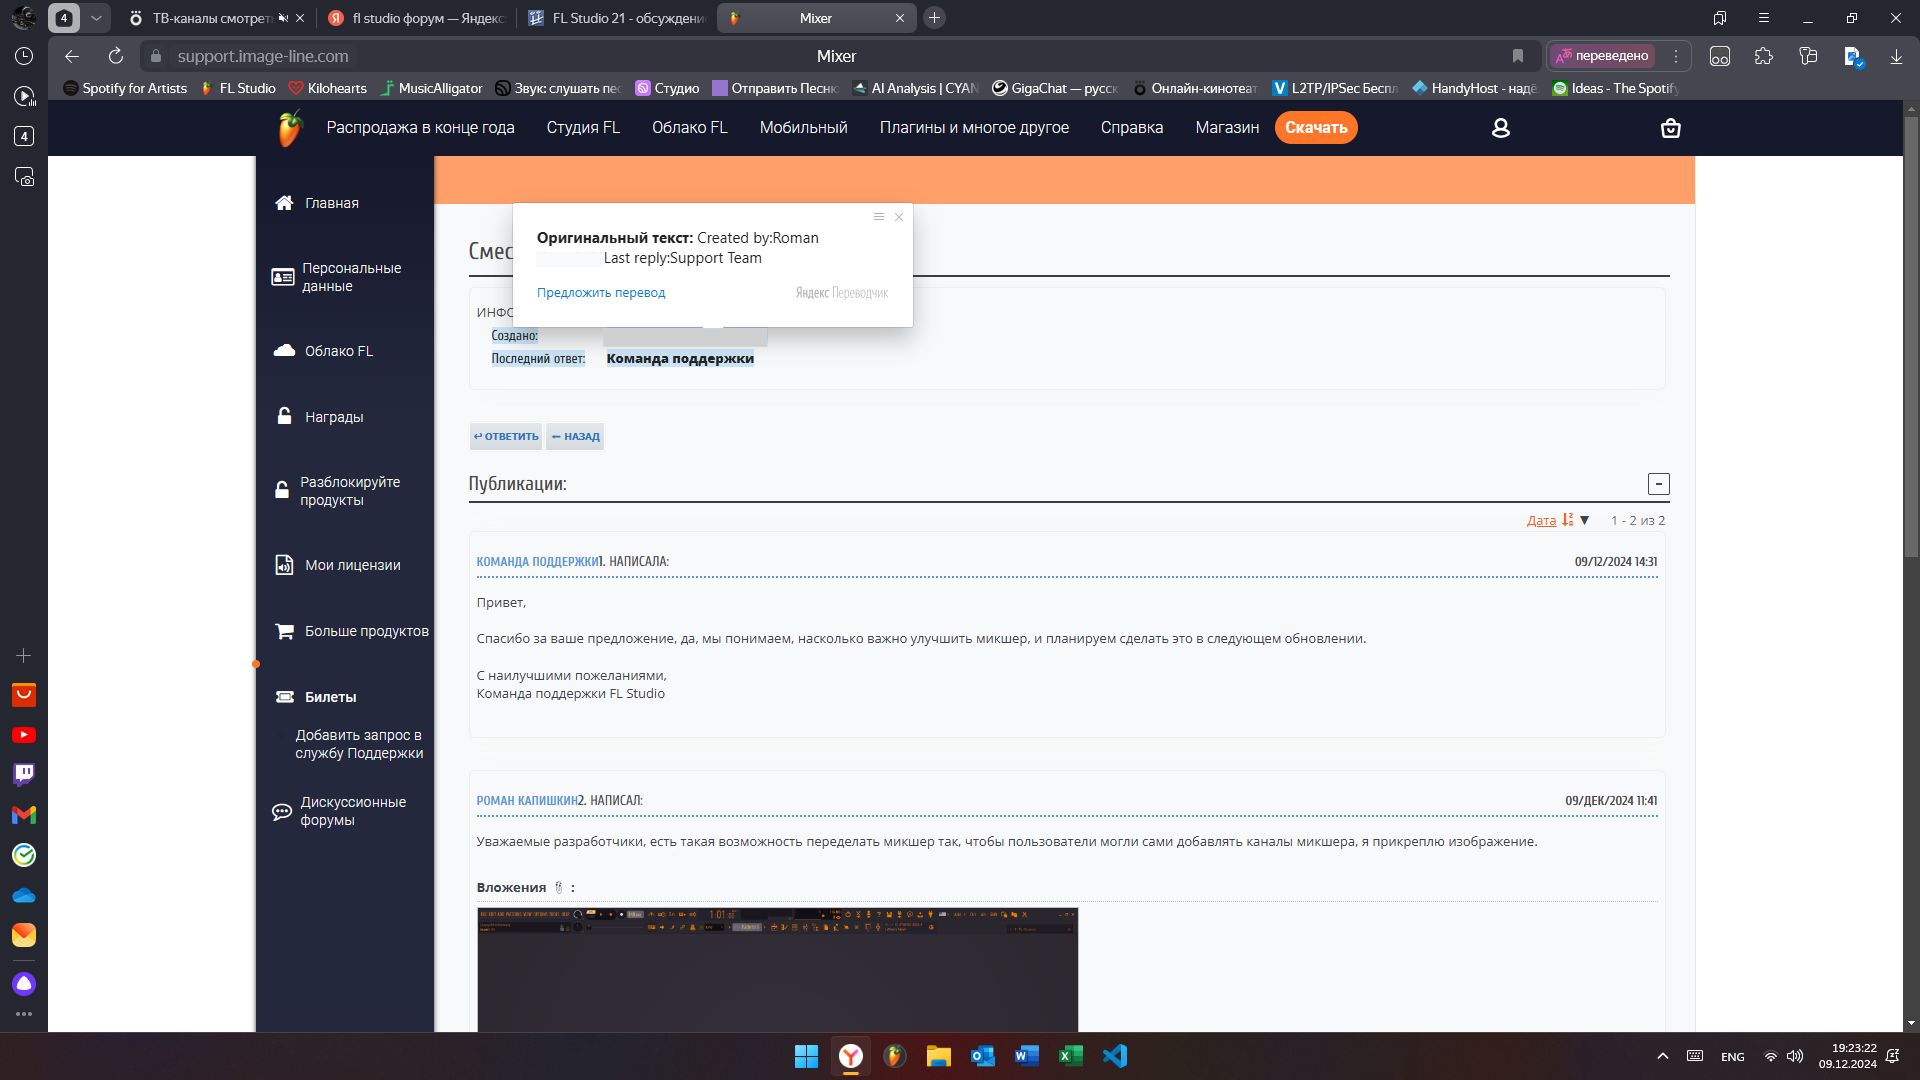Show hidden system tray icons chevron
The image size is (1920, 1080).
[1662, 1056]
